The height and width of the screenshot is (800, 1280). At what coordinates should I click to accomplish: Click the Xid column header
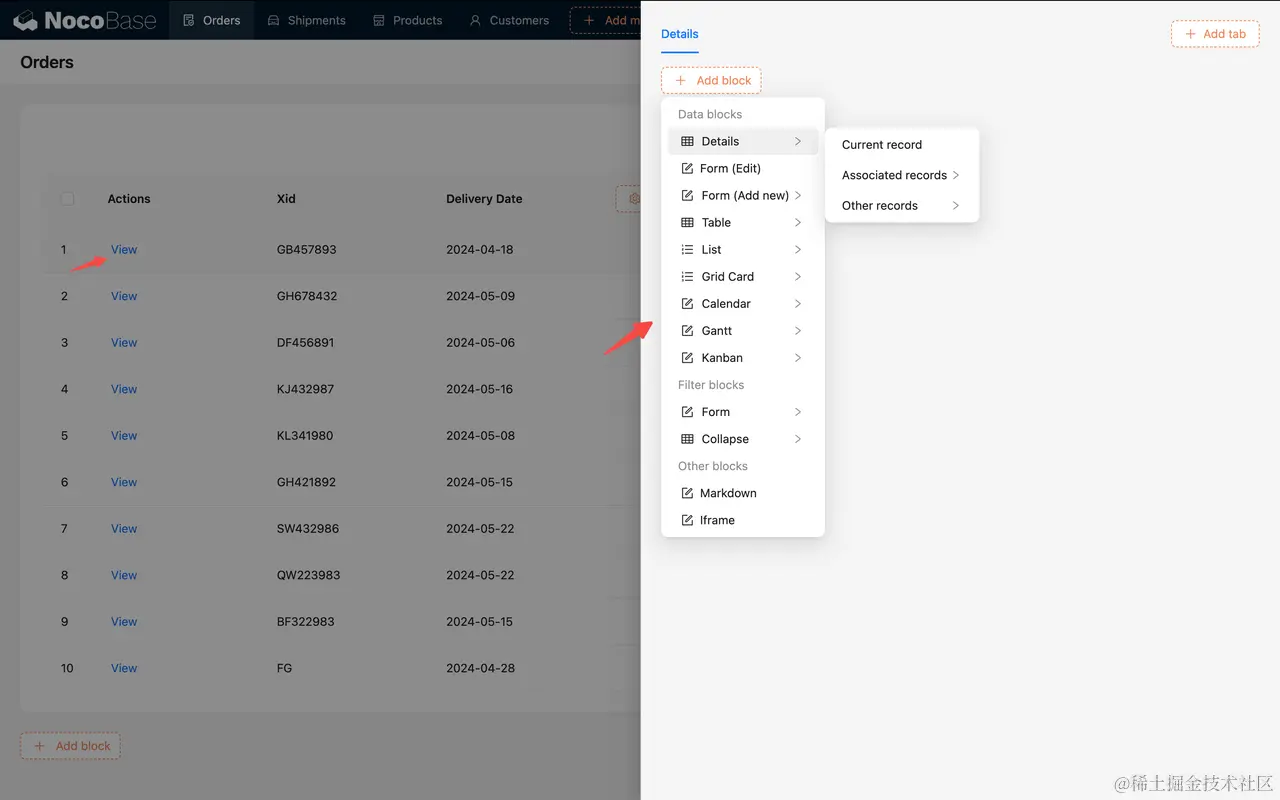286,199
